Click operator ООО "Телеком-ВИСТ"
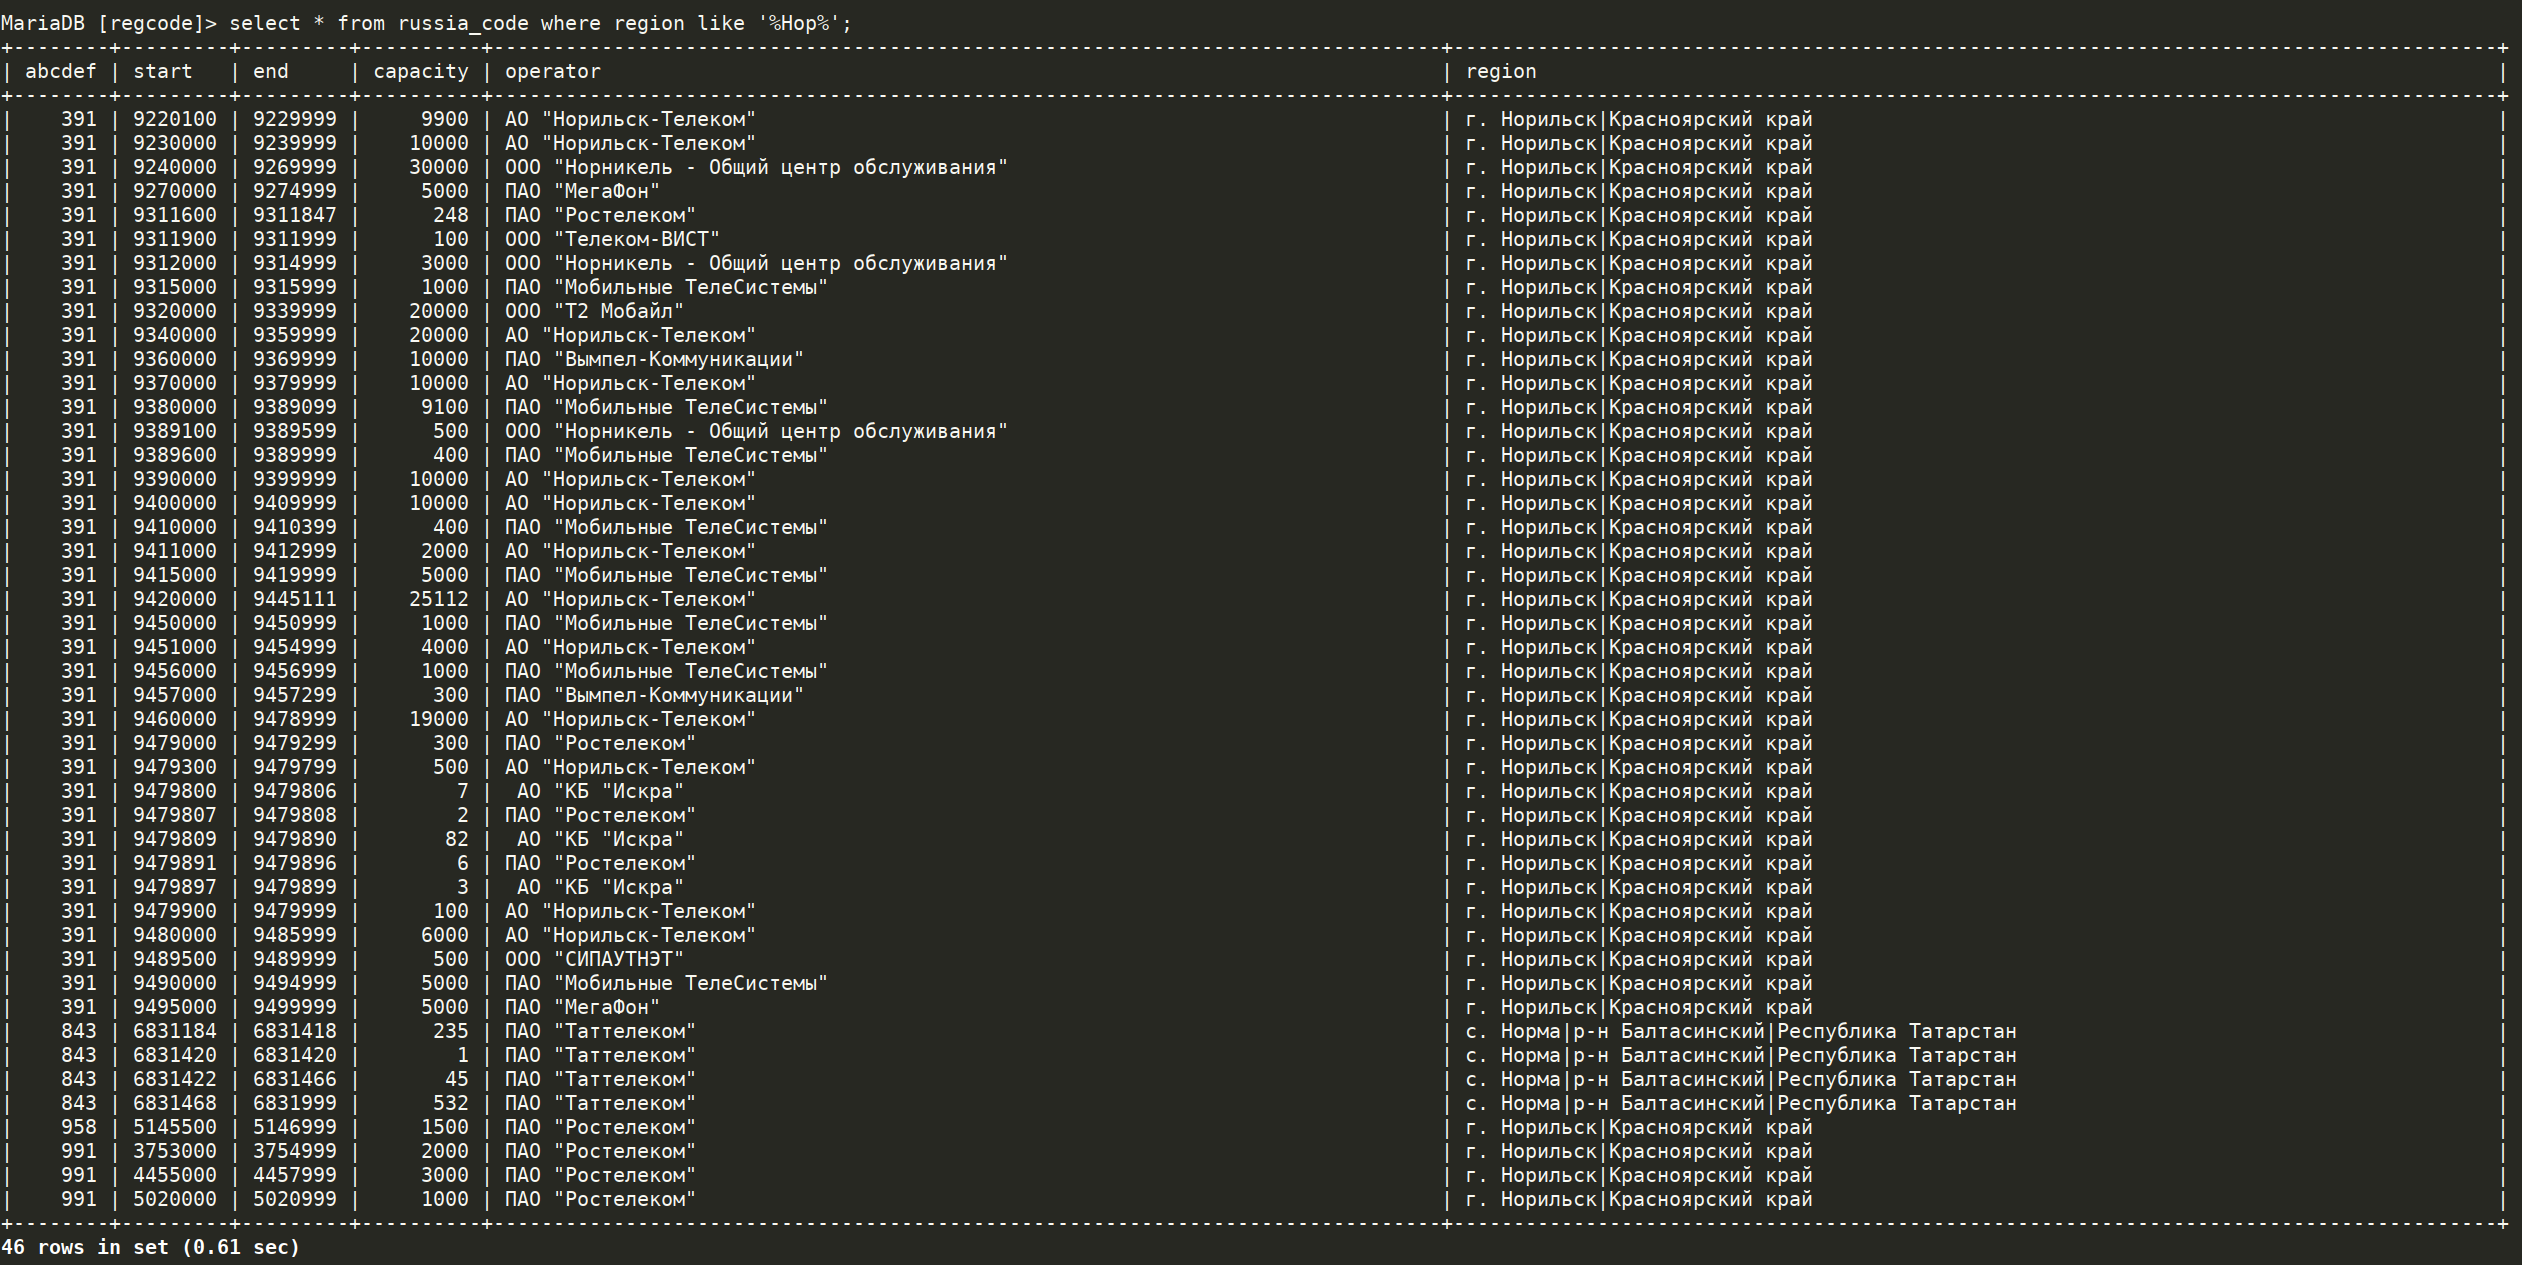Screen dimensions: 2522x1265 pos(613,239)
